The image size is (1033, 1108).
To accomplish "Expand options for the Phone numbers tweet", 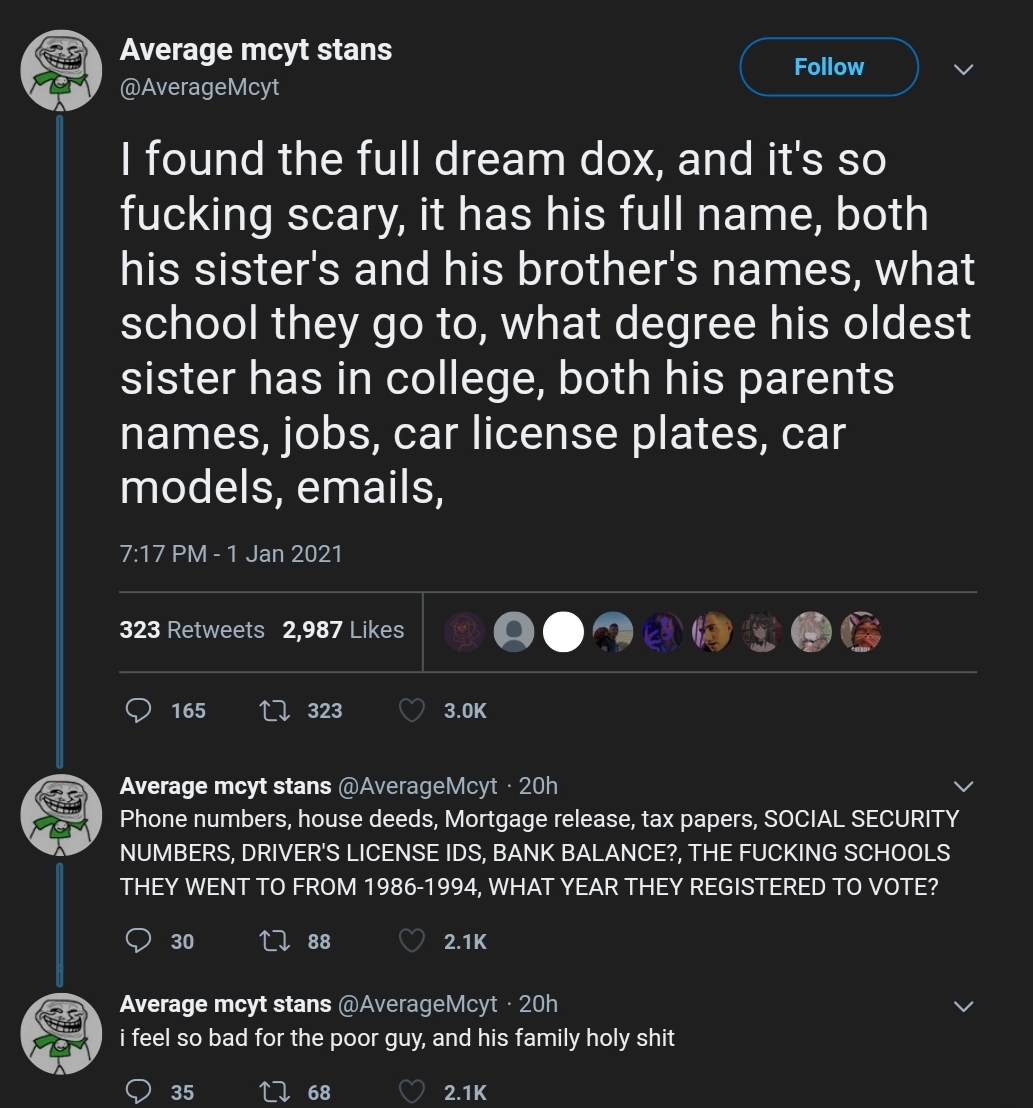I will [964, 786].
